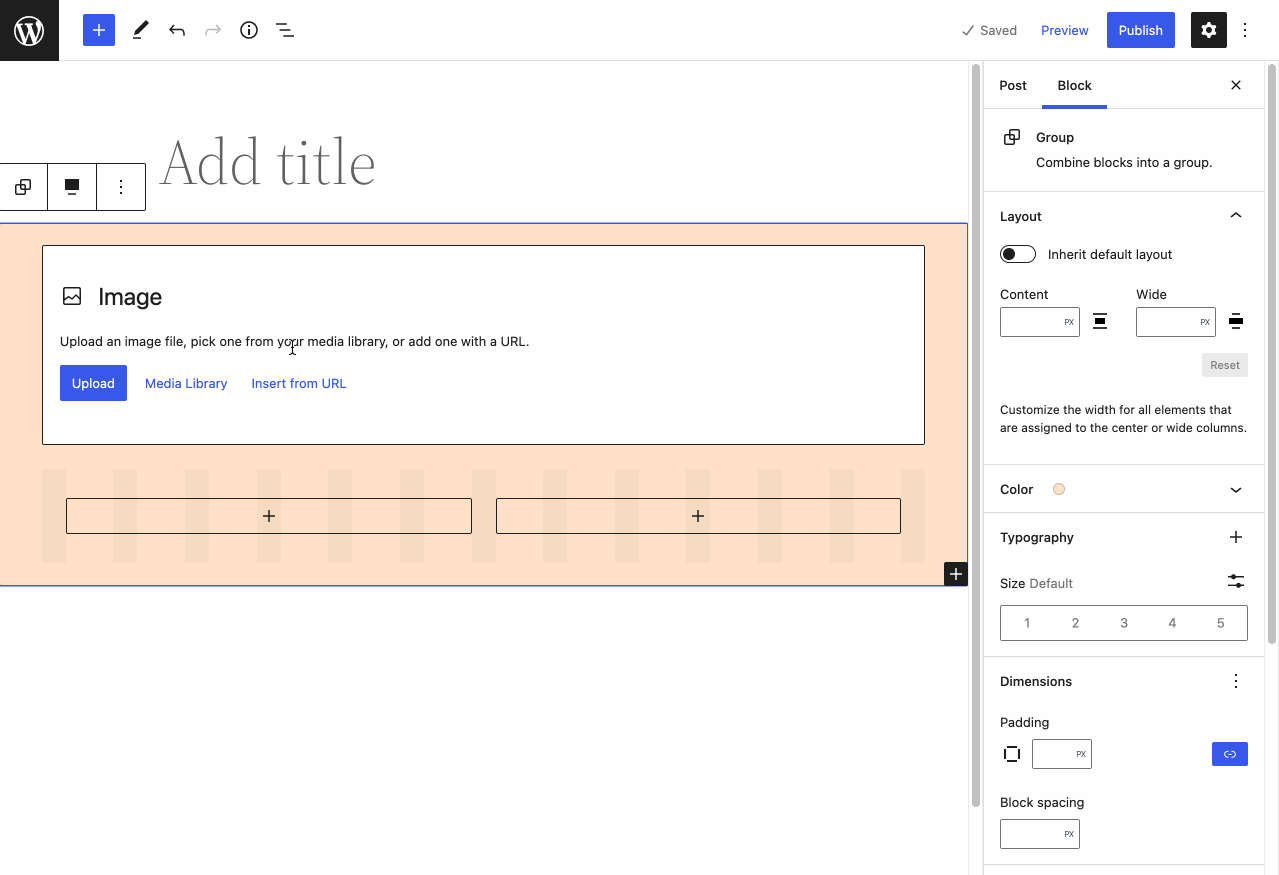
Task: Click the Publish button
Action: pyautogui.click(x=1140, y=30)
